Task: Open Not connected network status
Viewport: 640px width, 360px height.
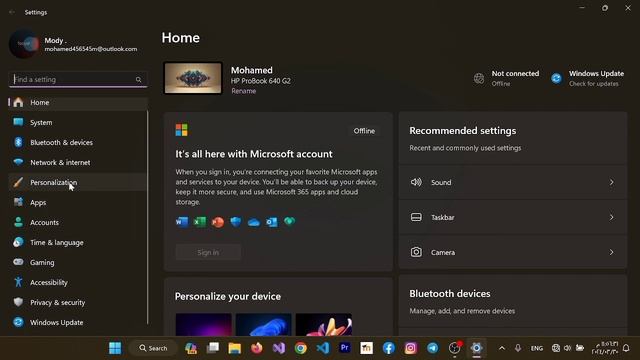Action: pyautogui.click(x=506, y=78)
